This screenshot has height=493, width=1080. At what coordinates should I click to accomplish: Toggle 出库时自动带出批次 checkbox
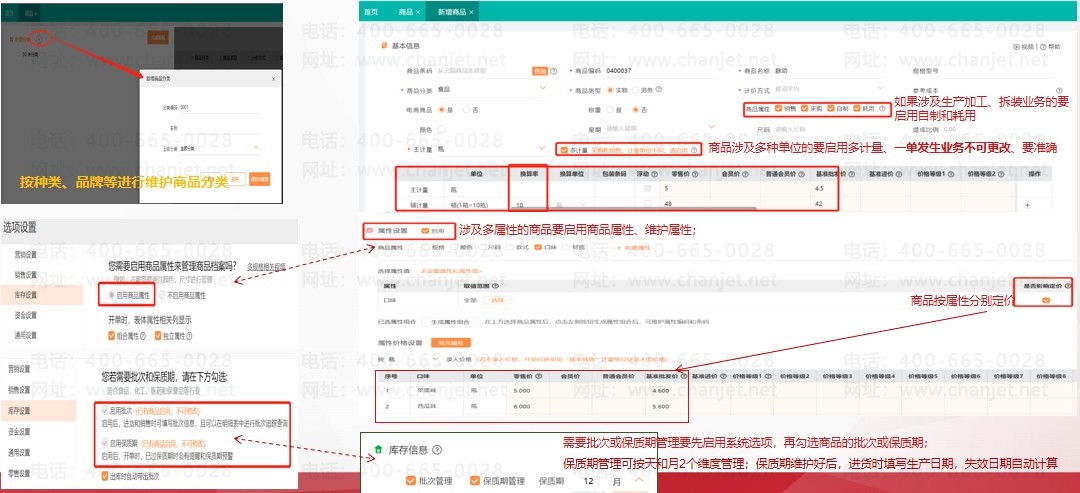coord(105,476)
